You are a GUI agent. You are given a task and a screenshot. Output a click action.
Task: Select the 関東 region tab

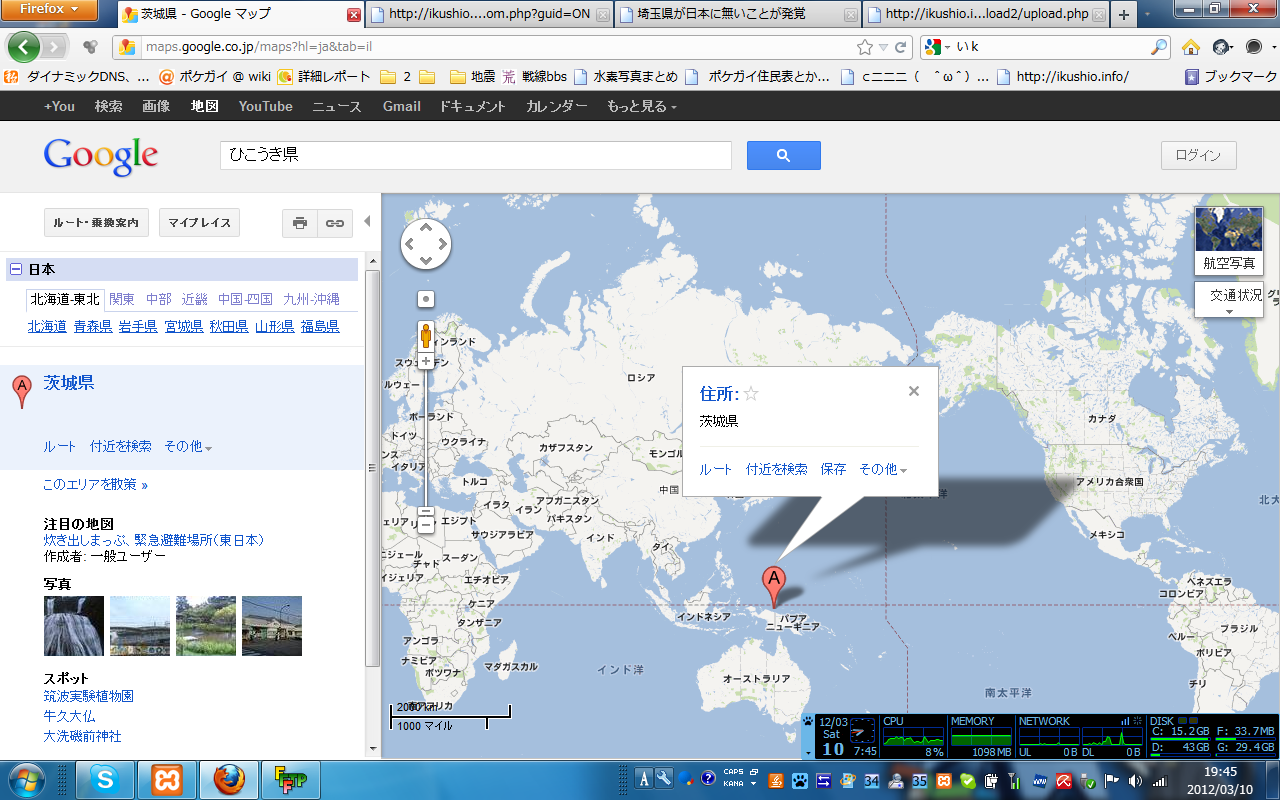pos(122,299)
